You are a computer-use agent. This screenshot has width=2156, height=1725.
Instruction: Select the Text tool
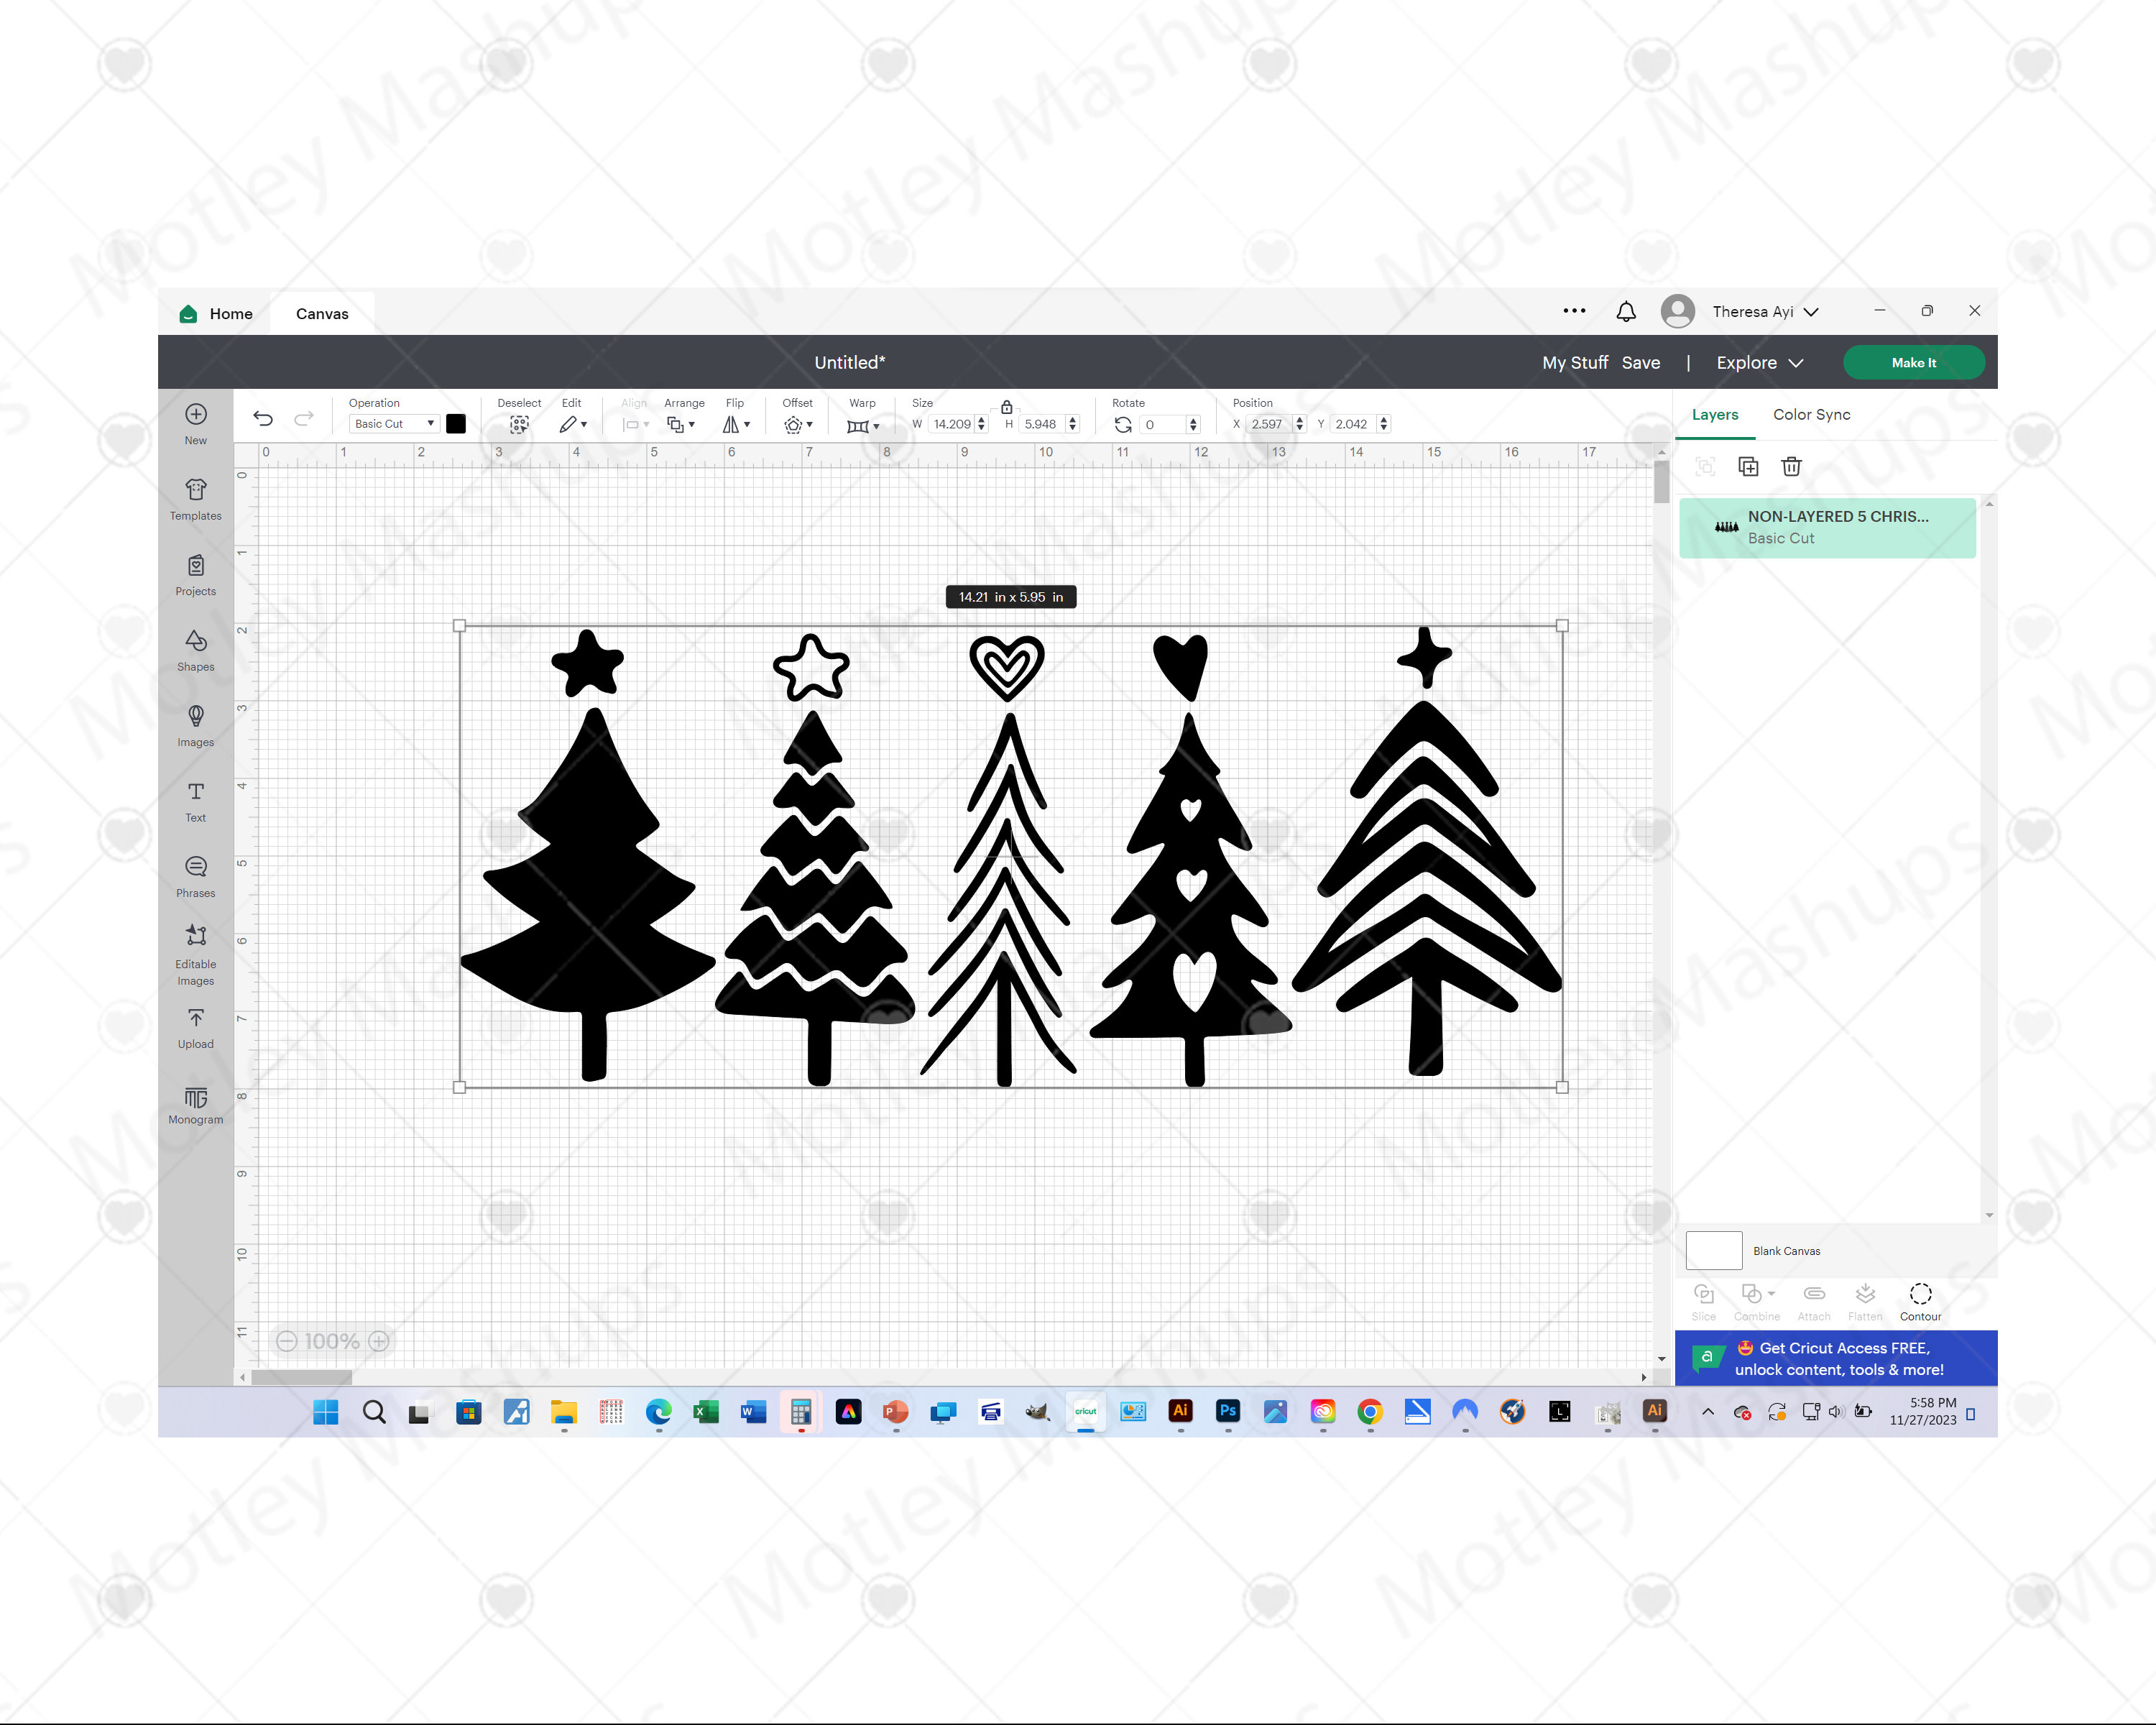(x=194, y=801)
